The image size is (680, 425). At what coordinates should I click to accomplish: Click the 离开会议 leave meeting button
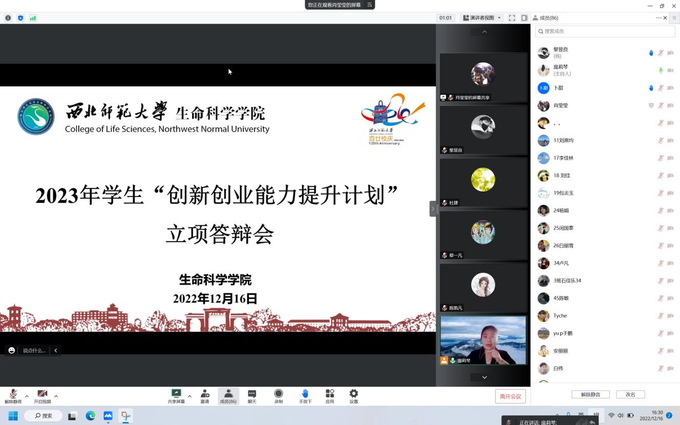[x=510, y=396]
